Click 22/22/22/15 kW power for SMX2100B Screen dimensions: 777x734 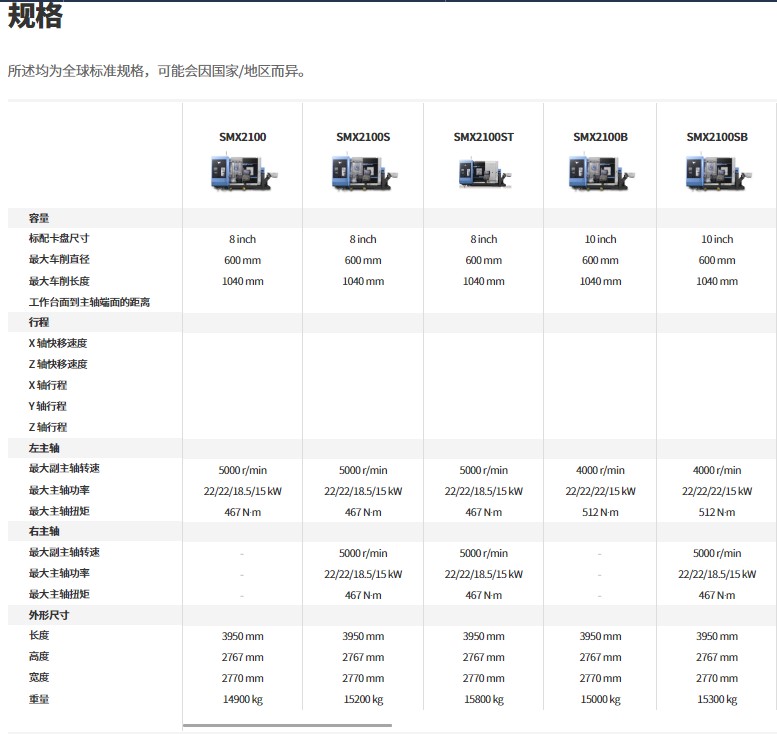point(601,491)
